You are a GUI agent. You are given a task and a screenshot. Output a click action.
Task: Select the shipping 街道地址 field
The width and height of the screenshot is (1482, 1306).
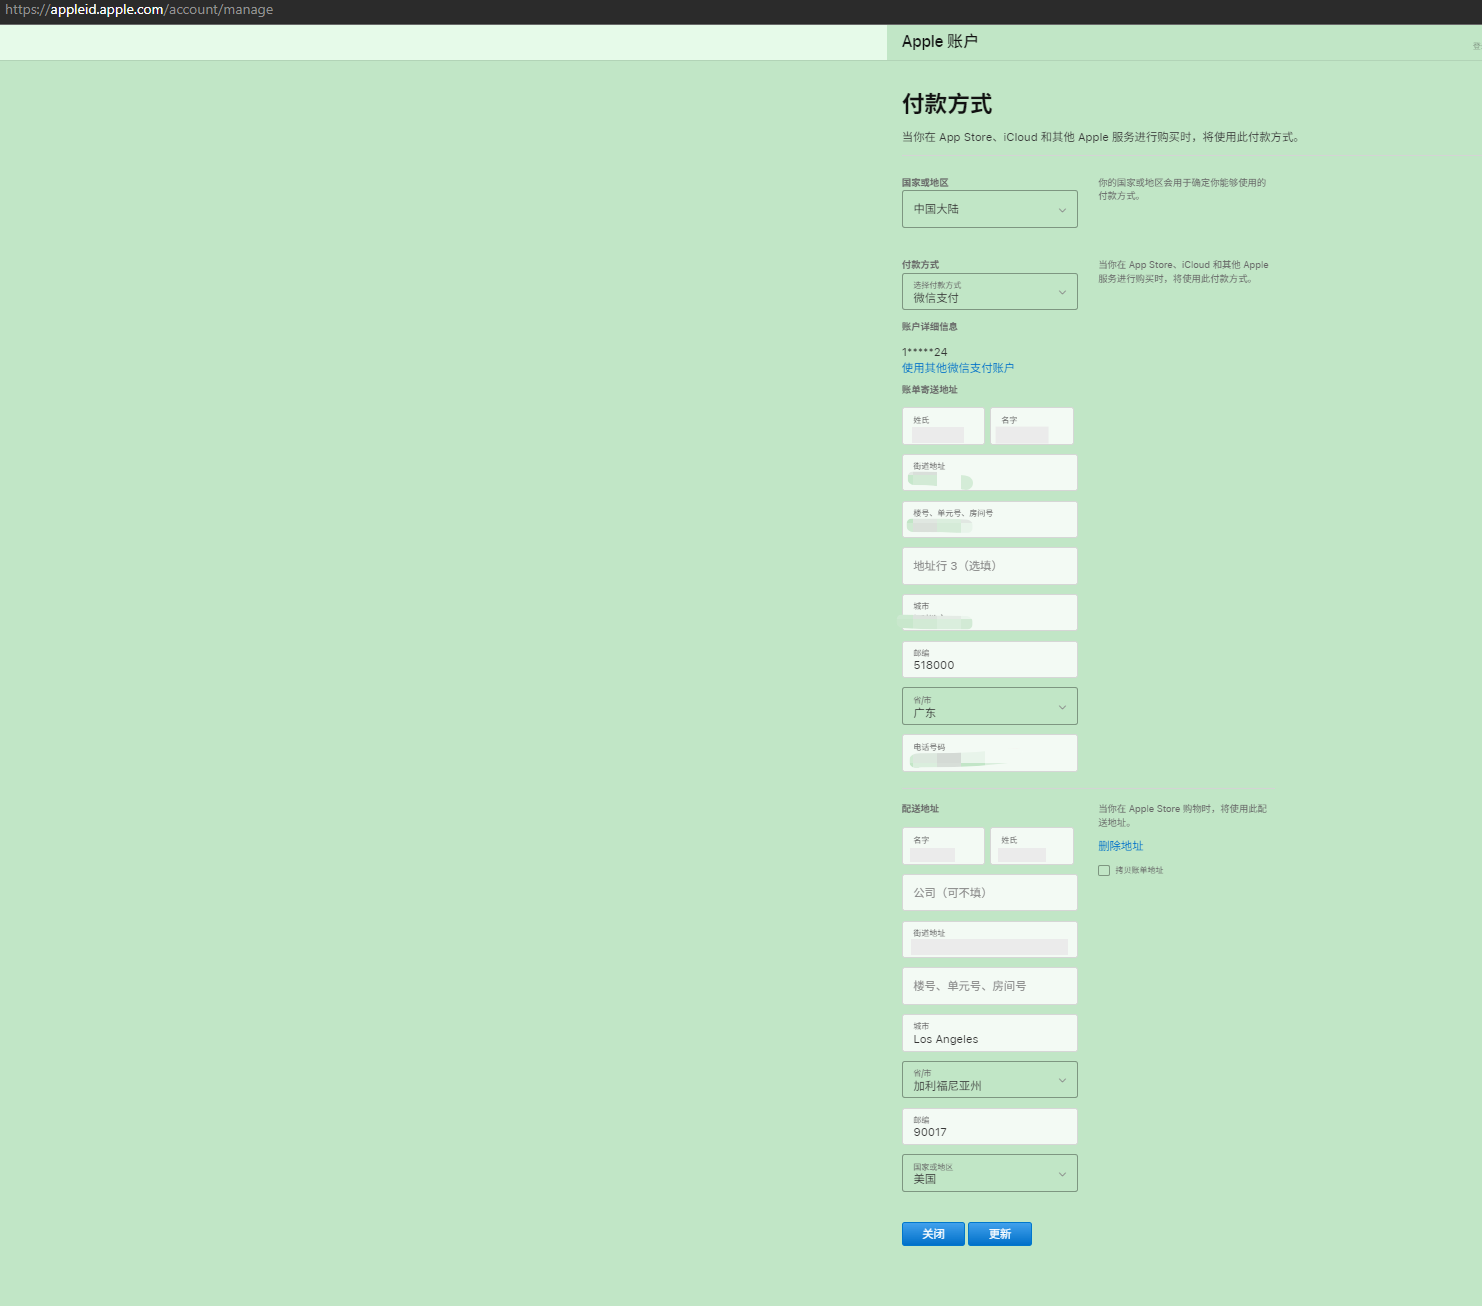(x=989, y=940)
